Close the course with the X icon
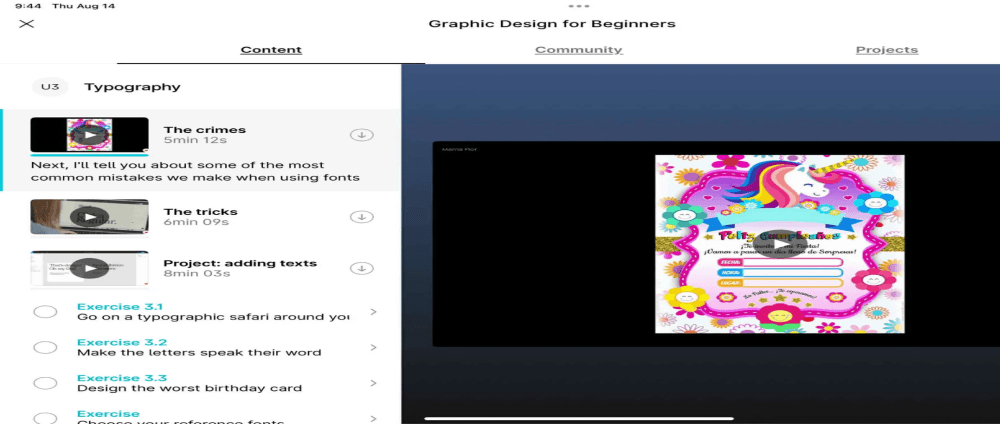 point(26,24)
